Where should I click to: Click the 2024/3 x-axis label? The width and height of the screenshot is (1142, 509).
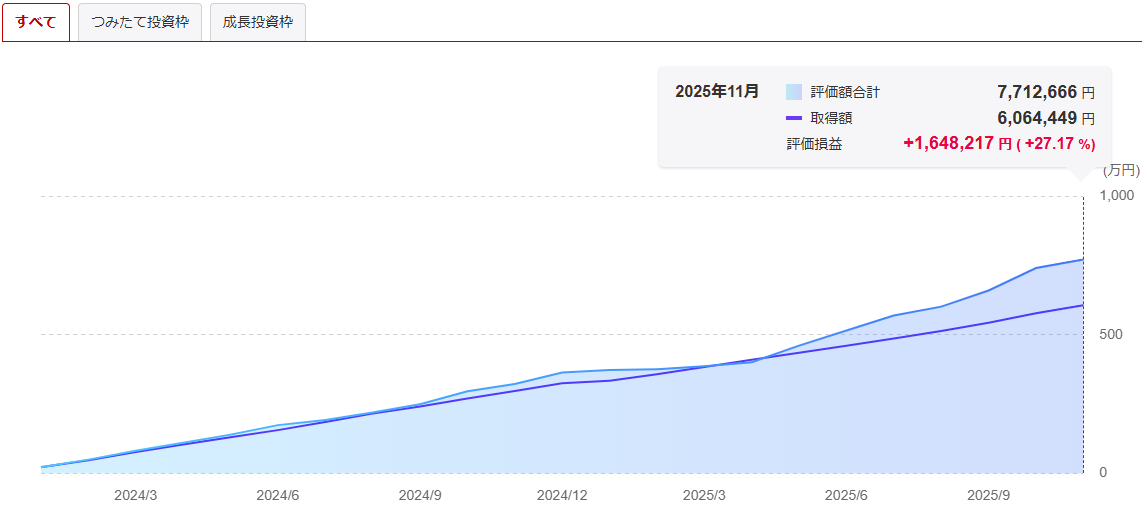click(x=135, y=495)
